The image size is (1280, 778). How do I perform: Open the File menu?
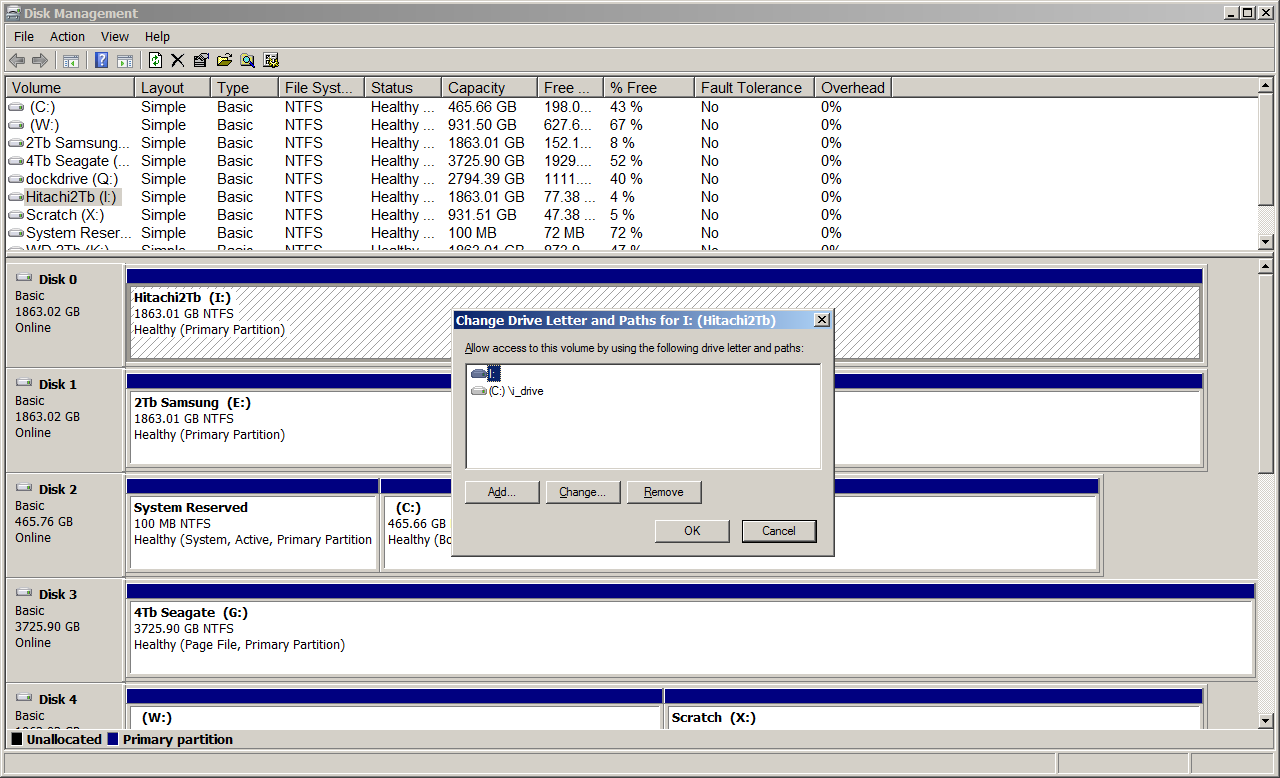coord(24,36)
